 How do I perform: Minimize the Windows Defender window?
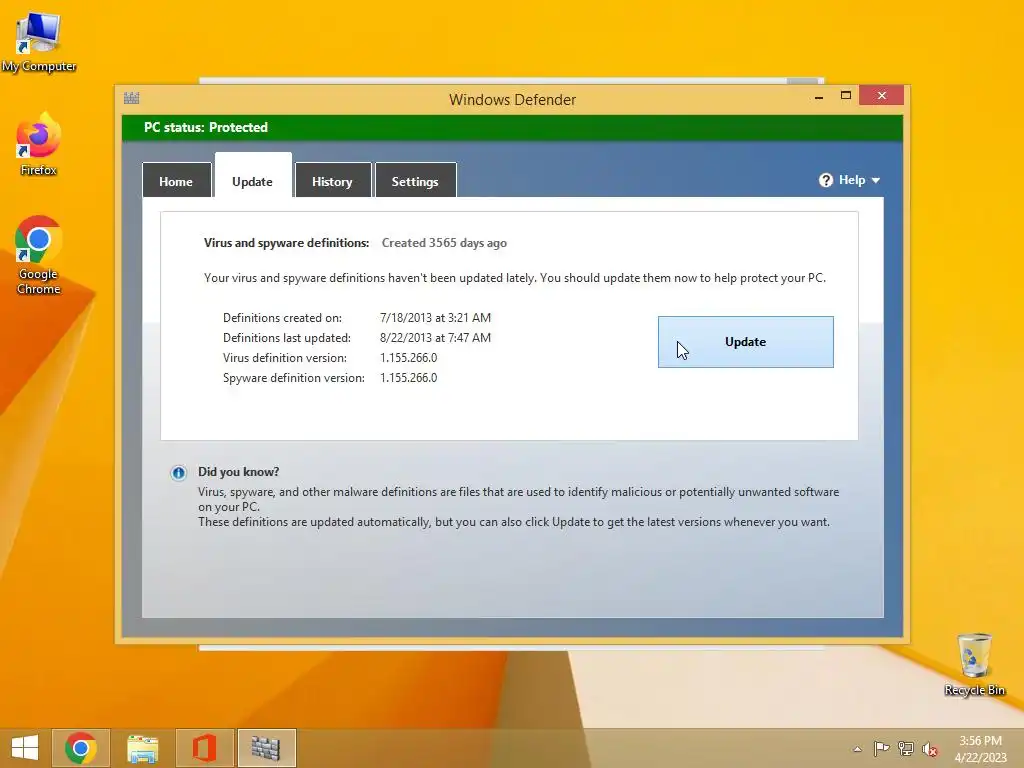pos(819,97)
